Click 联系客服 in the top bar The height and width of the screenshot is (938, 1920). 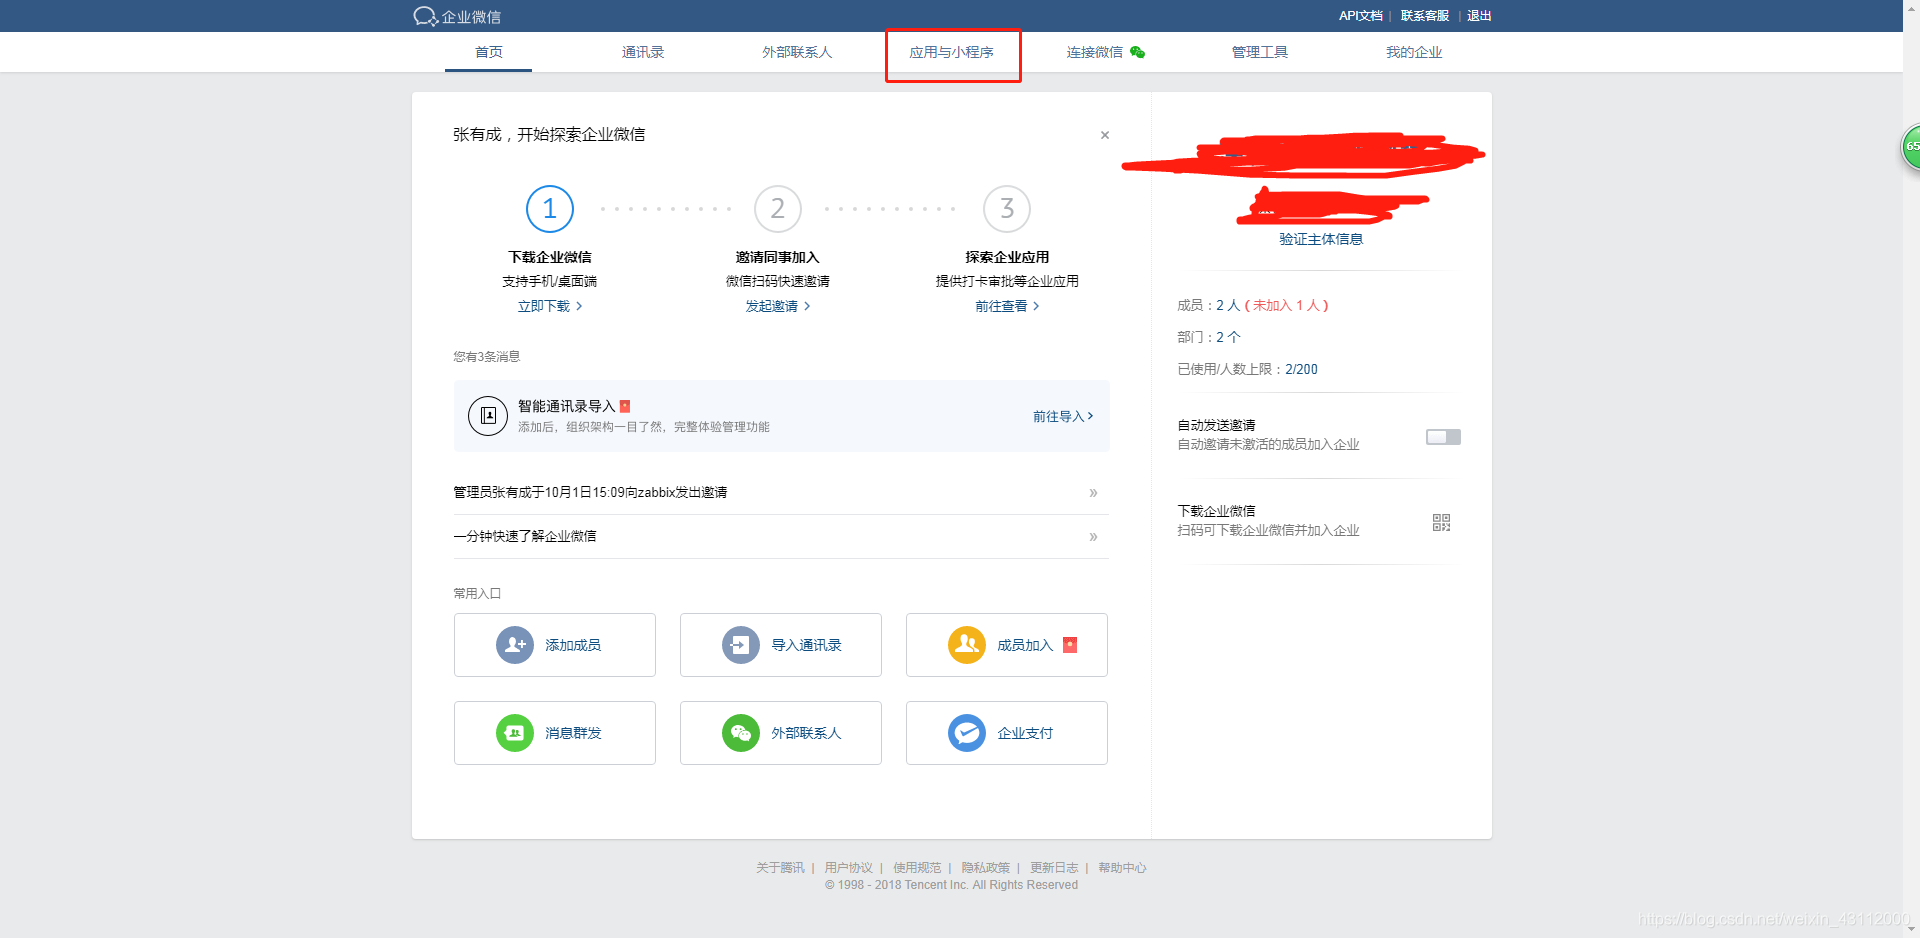[1424, 16]
